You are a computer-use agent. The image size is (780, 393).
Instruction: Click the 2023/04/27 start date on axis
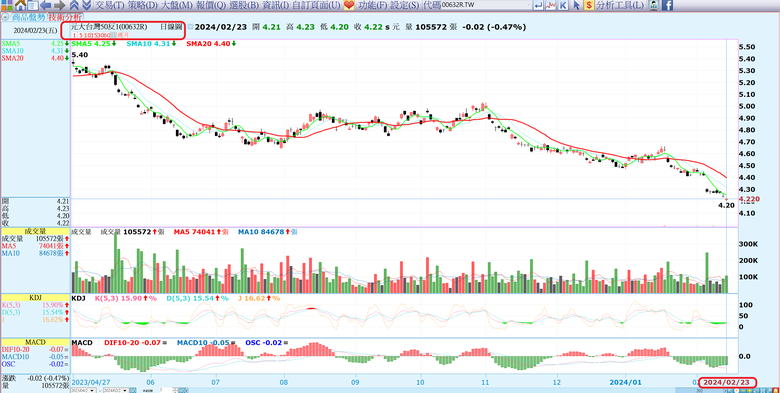[91, 382]
